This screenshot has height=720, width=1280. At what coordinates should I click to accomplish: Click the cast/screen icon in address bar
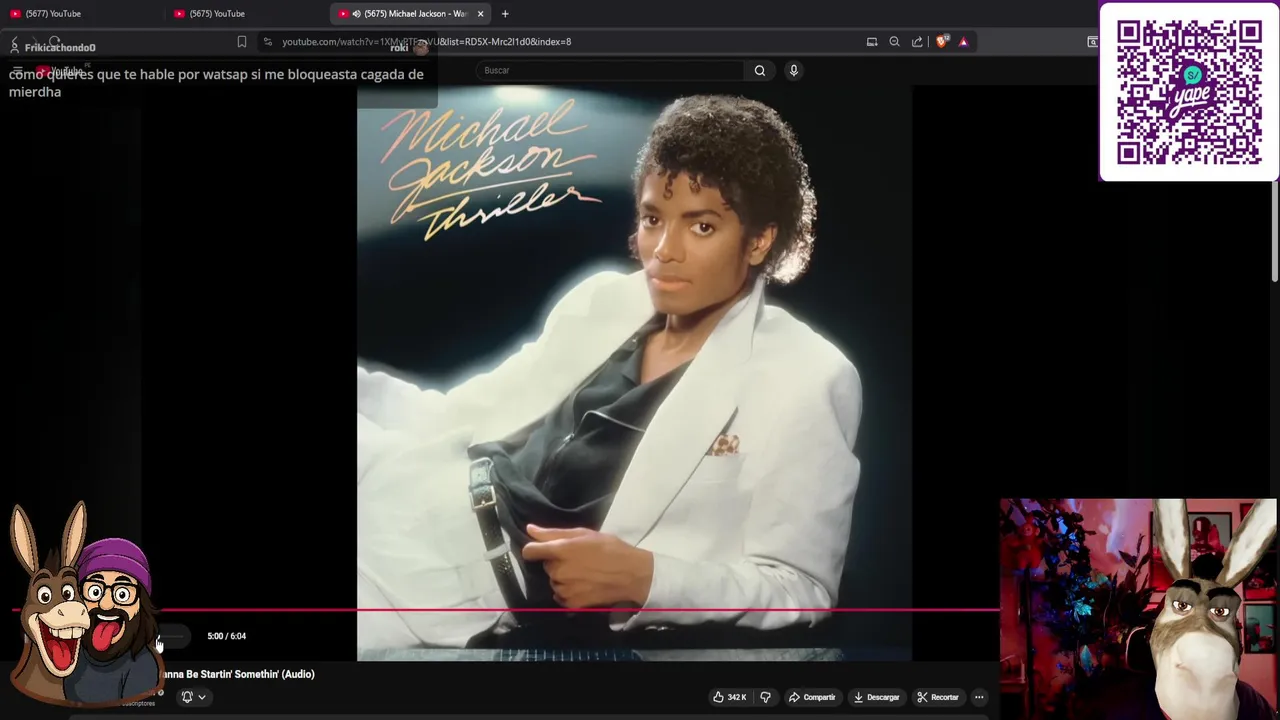(x=872, y=42)
